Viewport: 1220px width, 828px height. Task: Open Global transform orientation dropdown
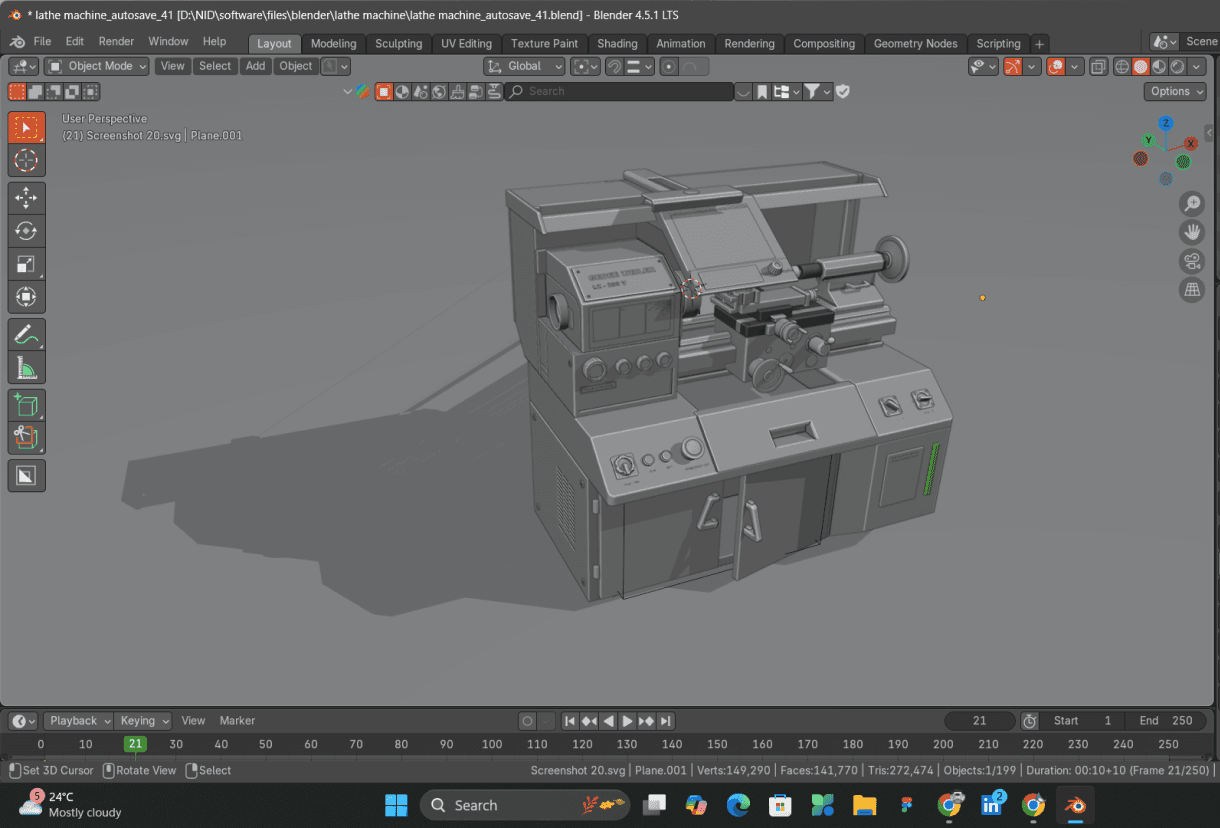pos(526,66)
